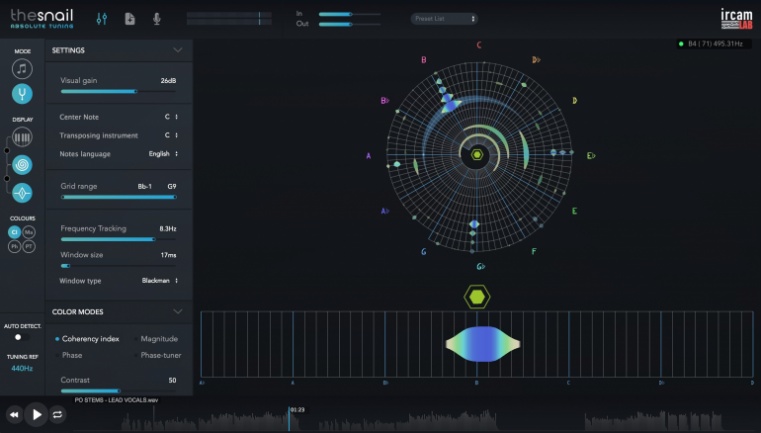This screenshot has width=761, height=433.
Task: Toggle the Auto Detect switch
Action: [18, 337]
